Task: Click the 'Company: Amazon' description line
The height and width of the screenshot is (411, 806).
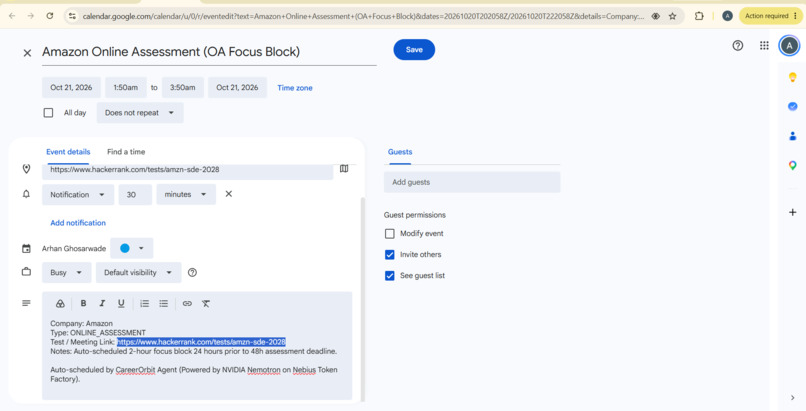Action: 81,324
